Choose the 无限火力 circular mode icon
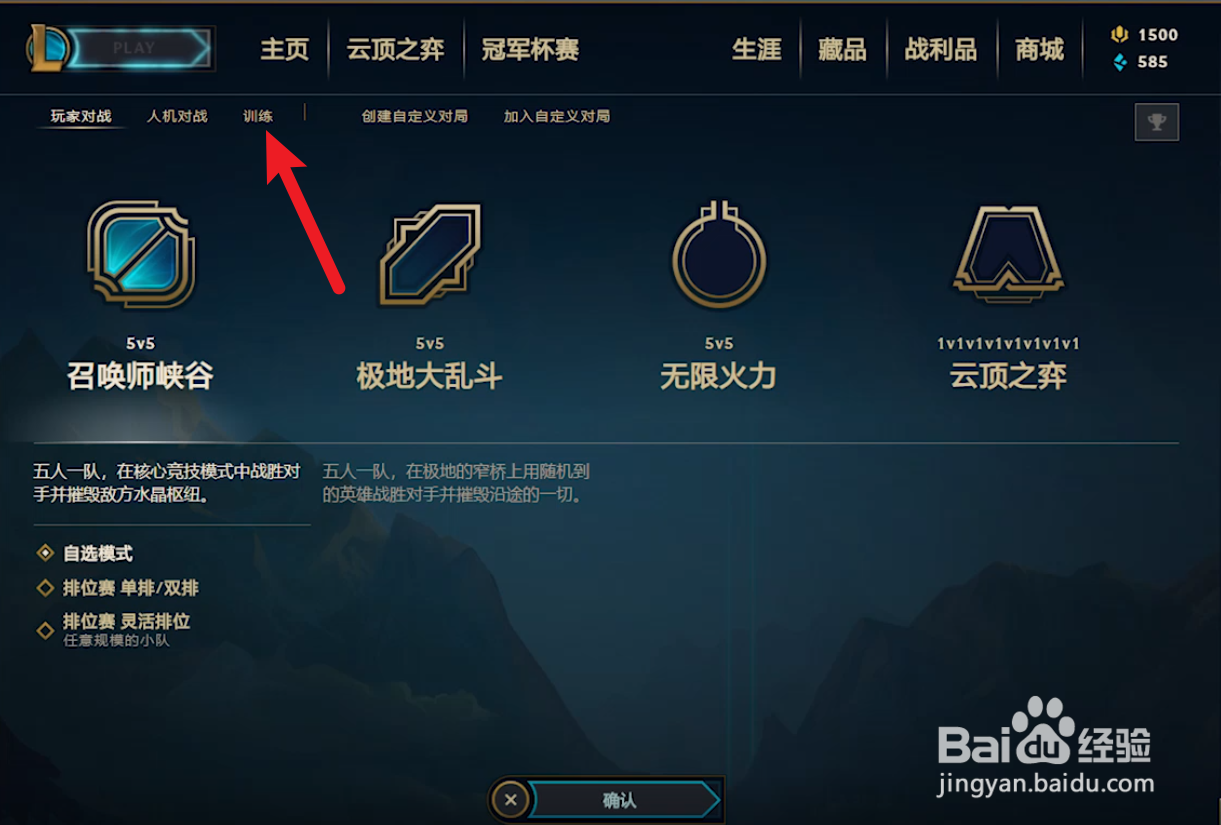Viewport: 1221px width, 825px height. 719,254
